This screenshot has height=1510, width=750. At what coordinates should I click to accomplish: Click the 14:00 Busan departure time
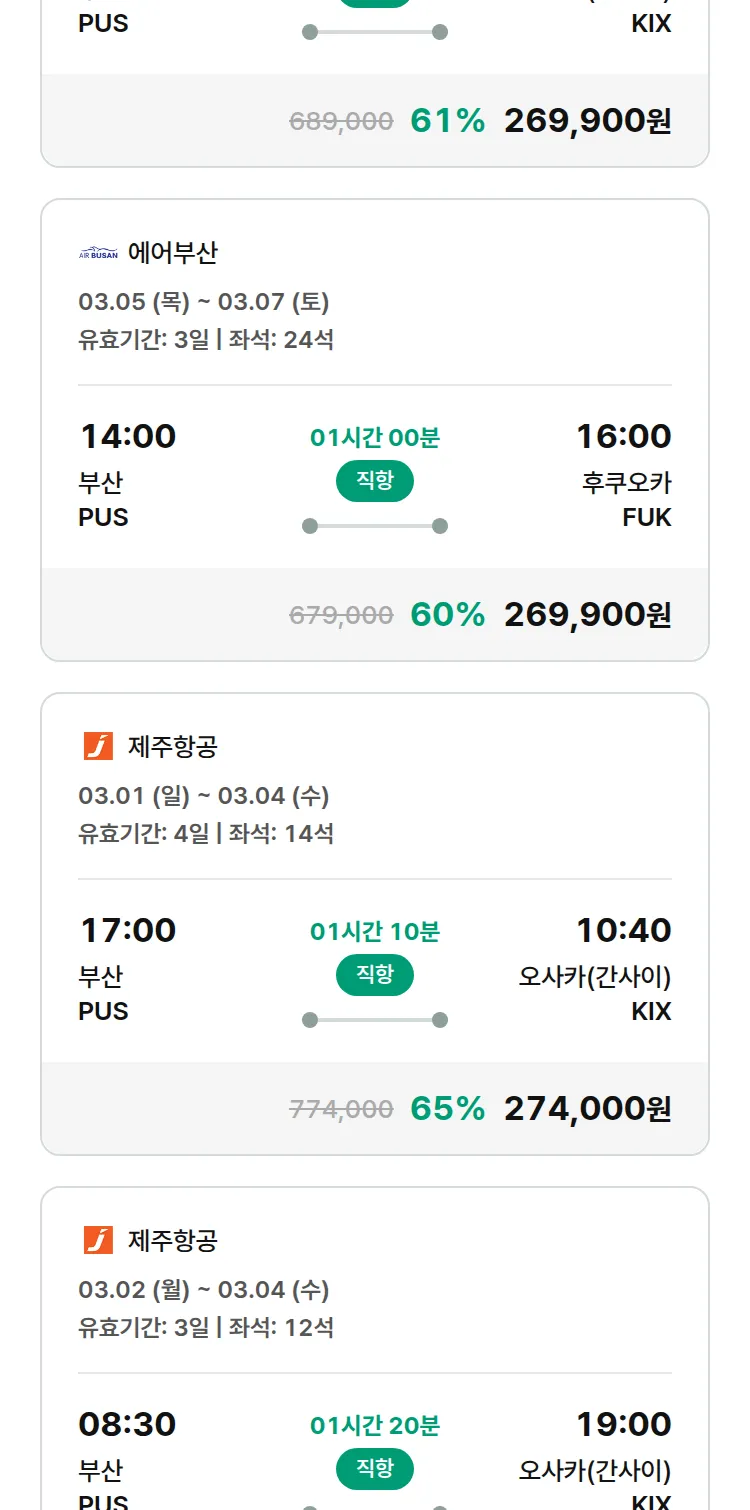(127, 436)
